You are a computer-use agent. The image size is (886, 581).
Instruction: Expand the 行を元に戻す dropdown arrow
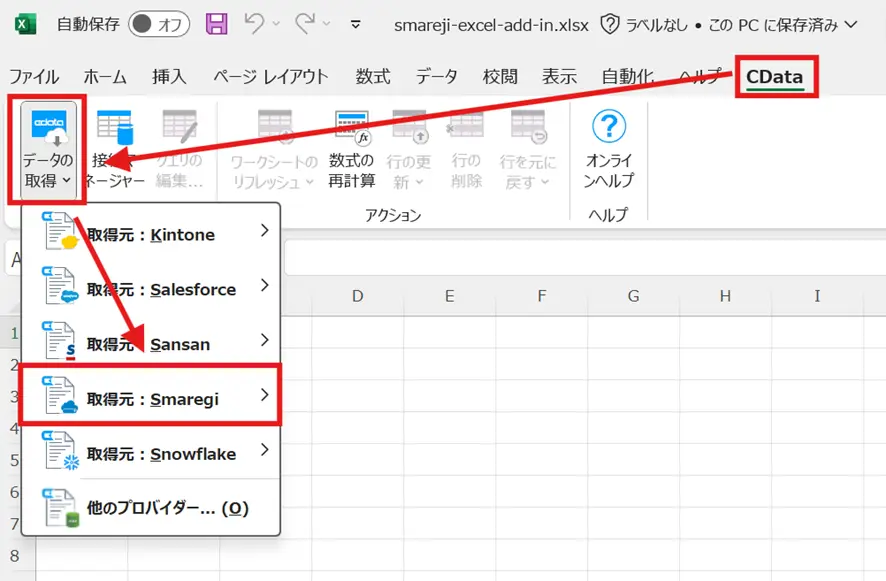tap(545, 182)
